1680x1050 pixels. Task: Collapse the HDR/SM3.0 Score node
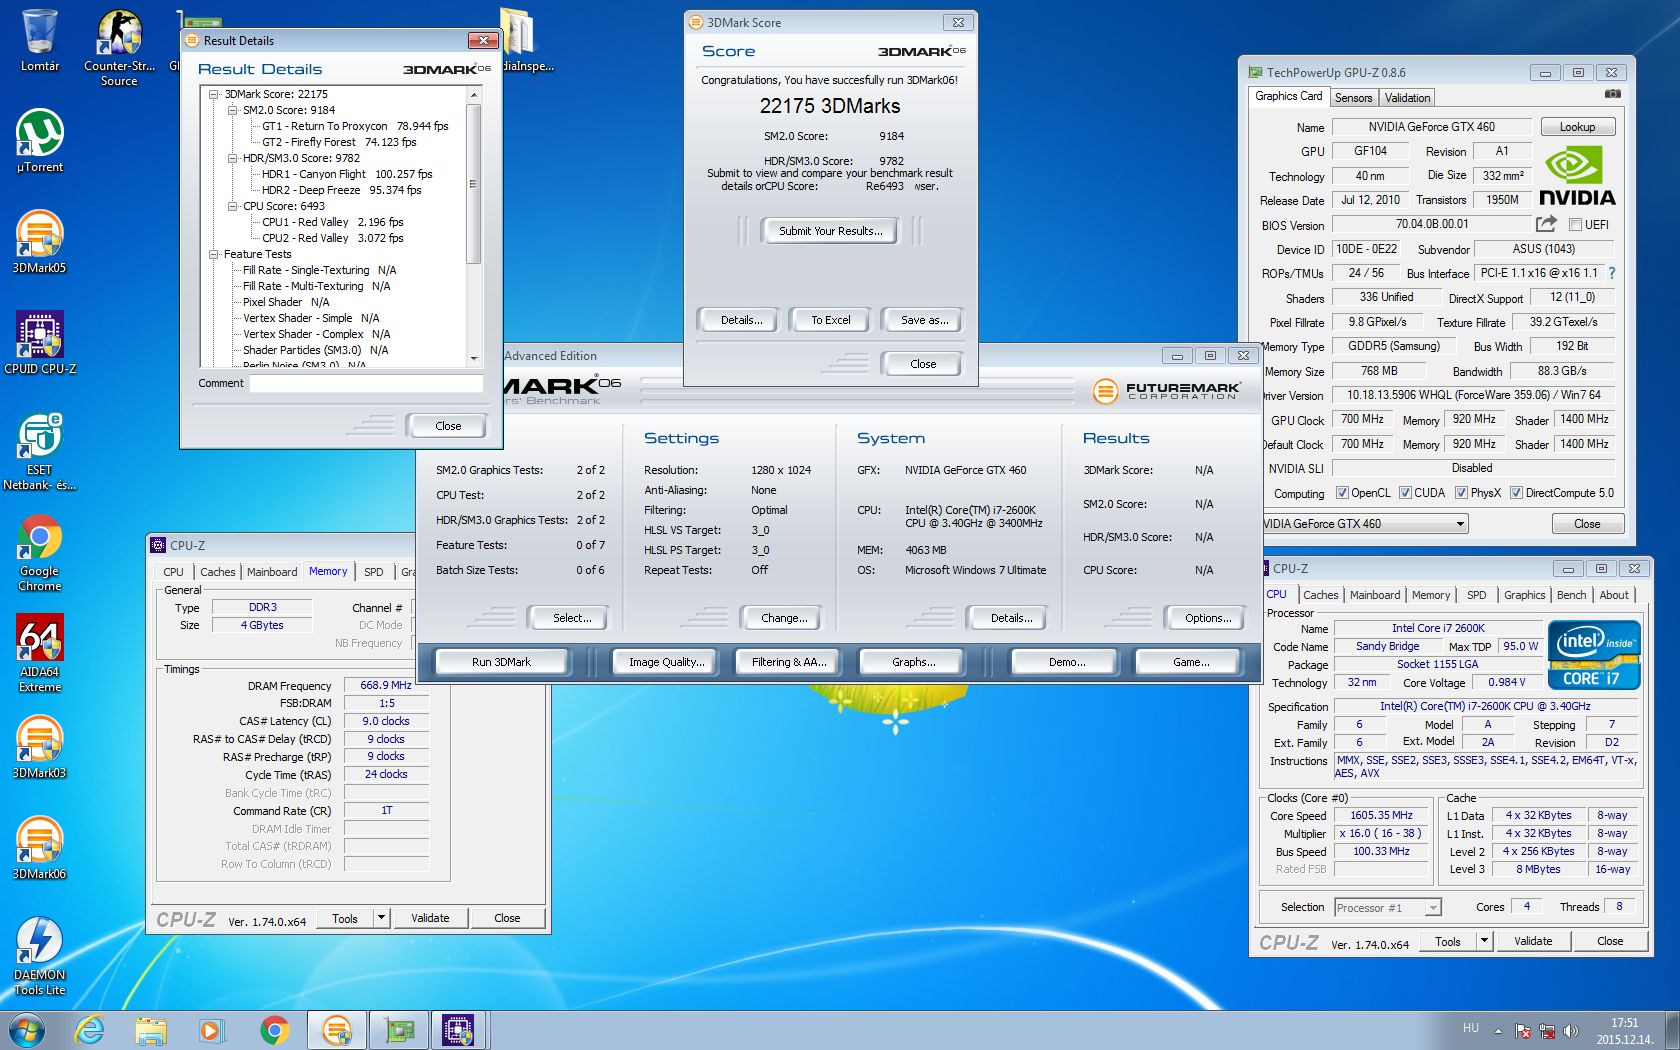232,158
